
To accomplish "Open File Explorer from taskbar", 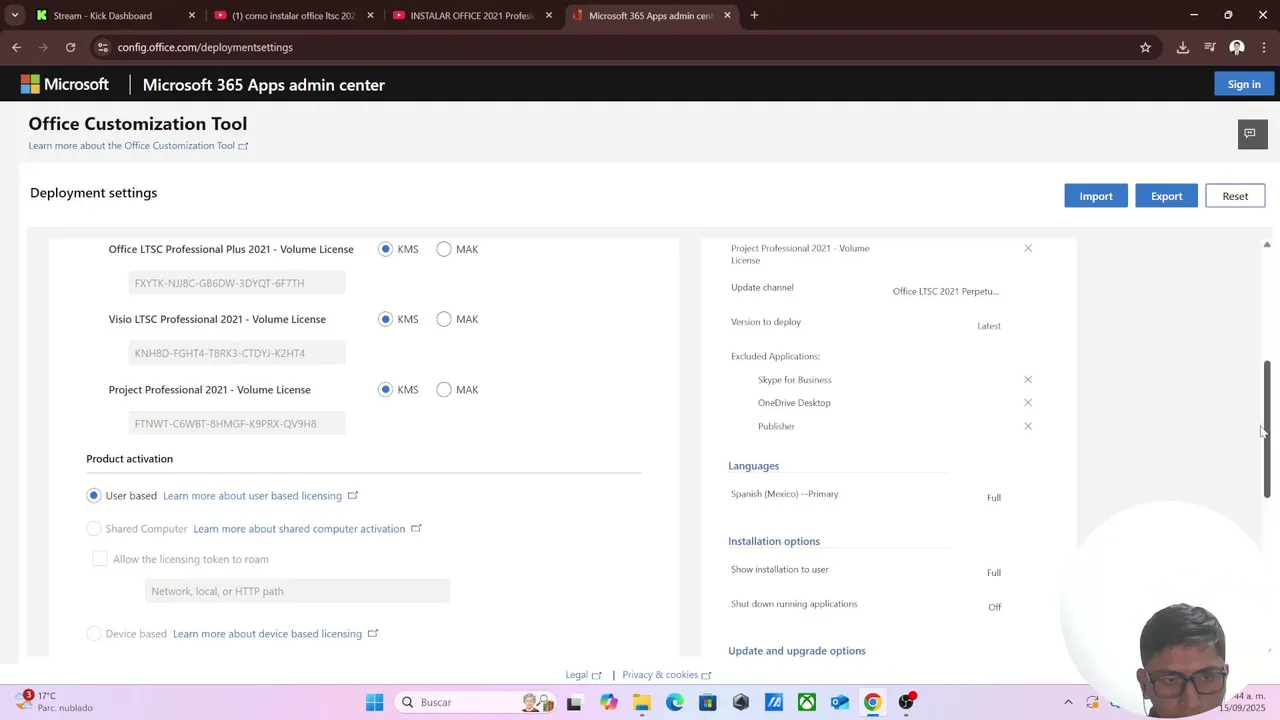I will [x=641, y=702].
